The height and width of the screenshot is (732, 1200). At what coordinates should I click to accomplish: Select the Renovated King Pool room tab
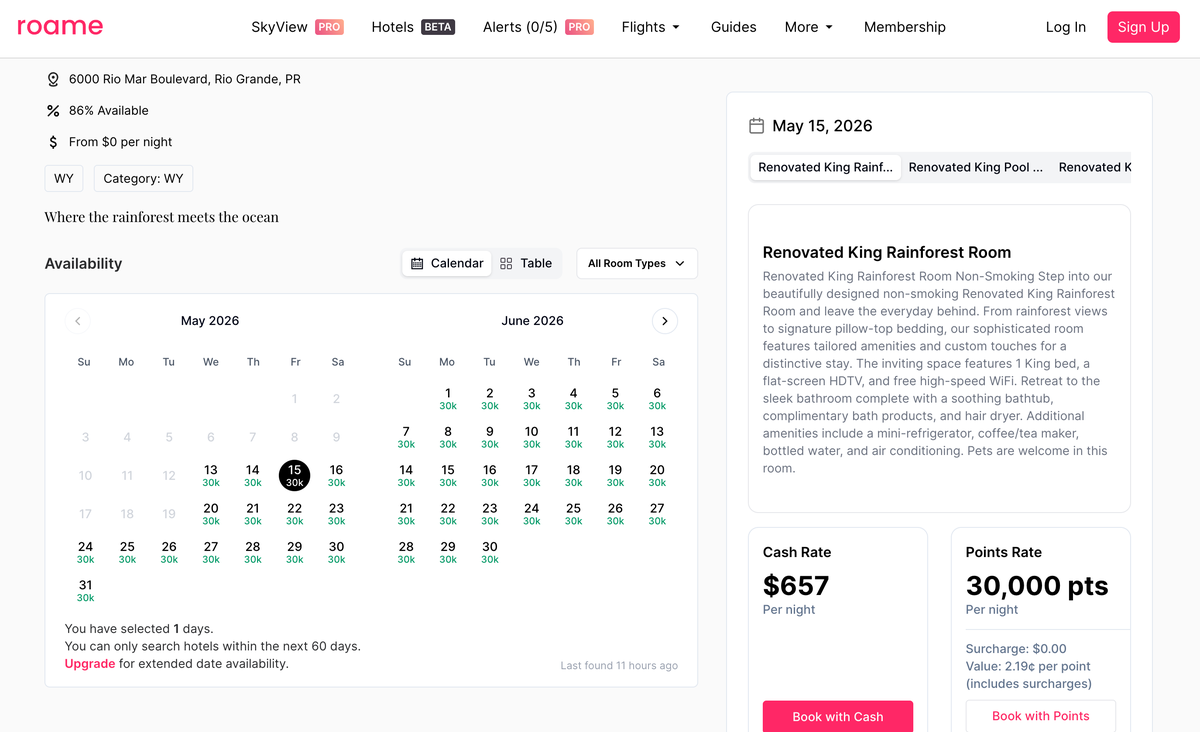coord(975,167)
